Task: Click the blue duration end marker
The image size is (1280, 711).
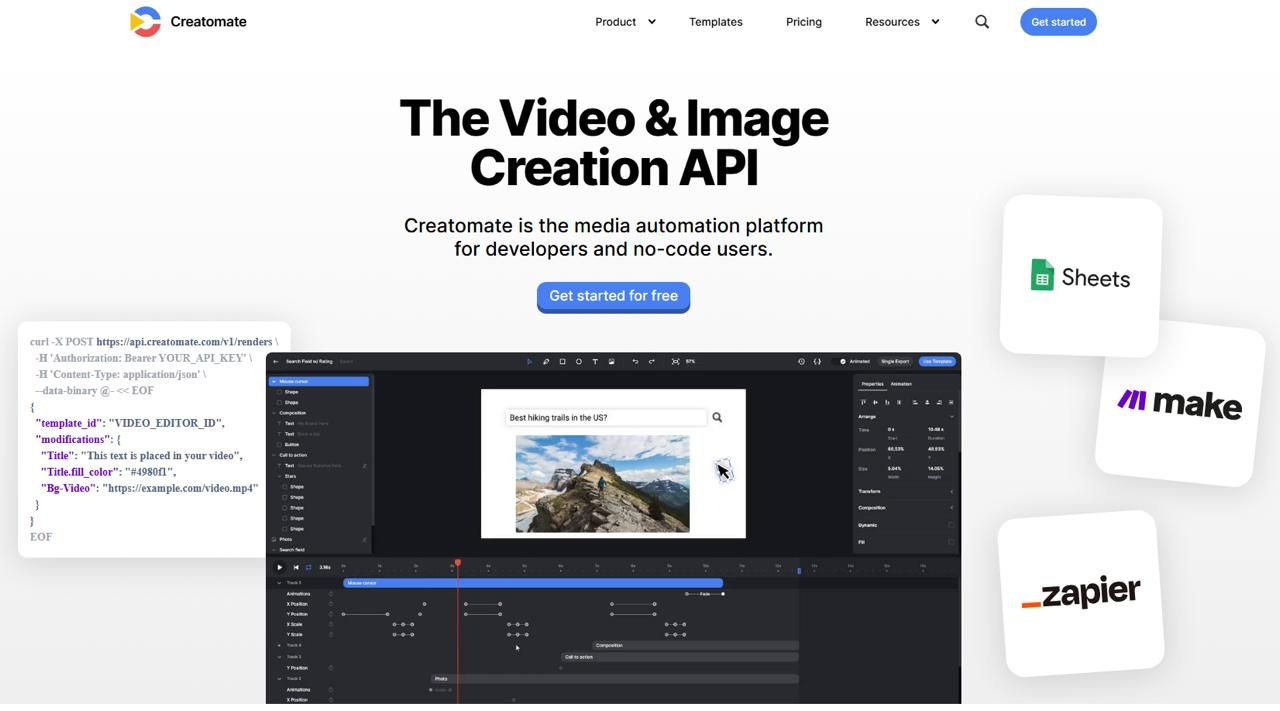Action: tap(798, 570)
